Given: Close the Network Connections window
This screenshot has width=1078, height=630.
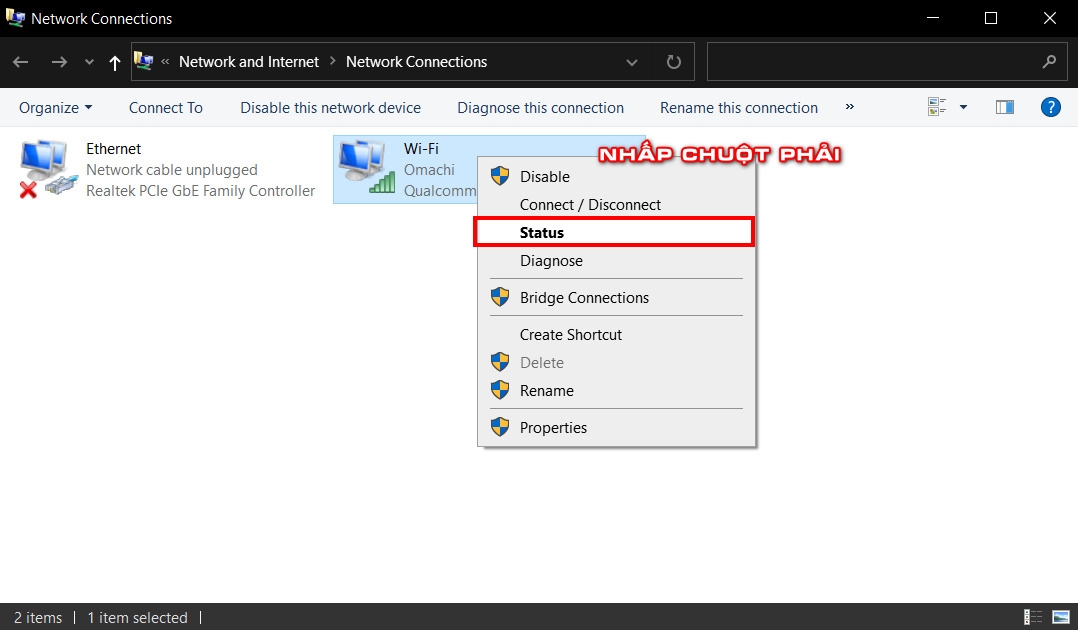Looking at the screenshot, I should pyautogui.click(x=1049, y=18).
